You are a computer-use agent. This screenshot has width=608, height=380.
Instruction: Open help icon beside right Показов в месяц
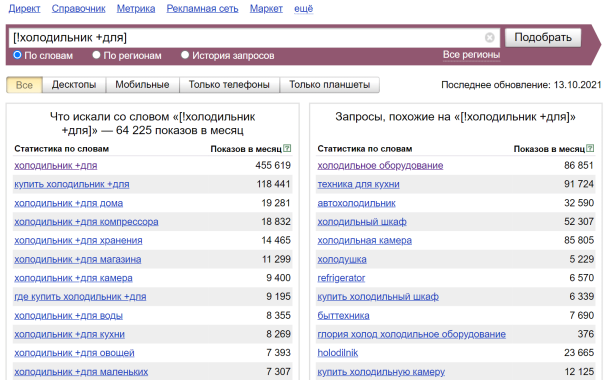(x=590, y=148)
